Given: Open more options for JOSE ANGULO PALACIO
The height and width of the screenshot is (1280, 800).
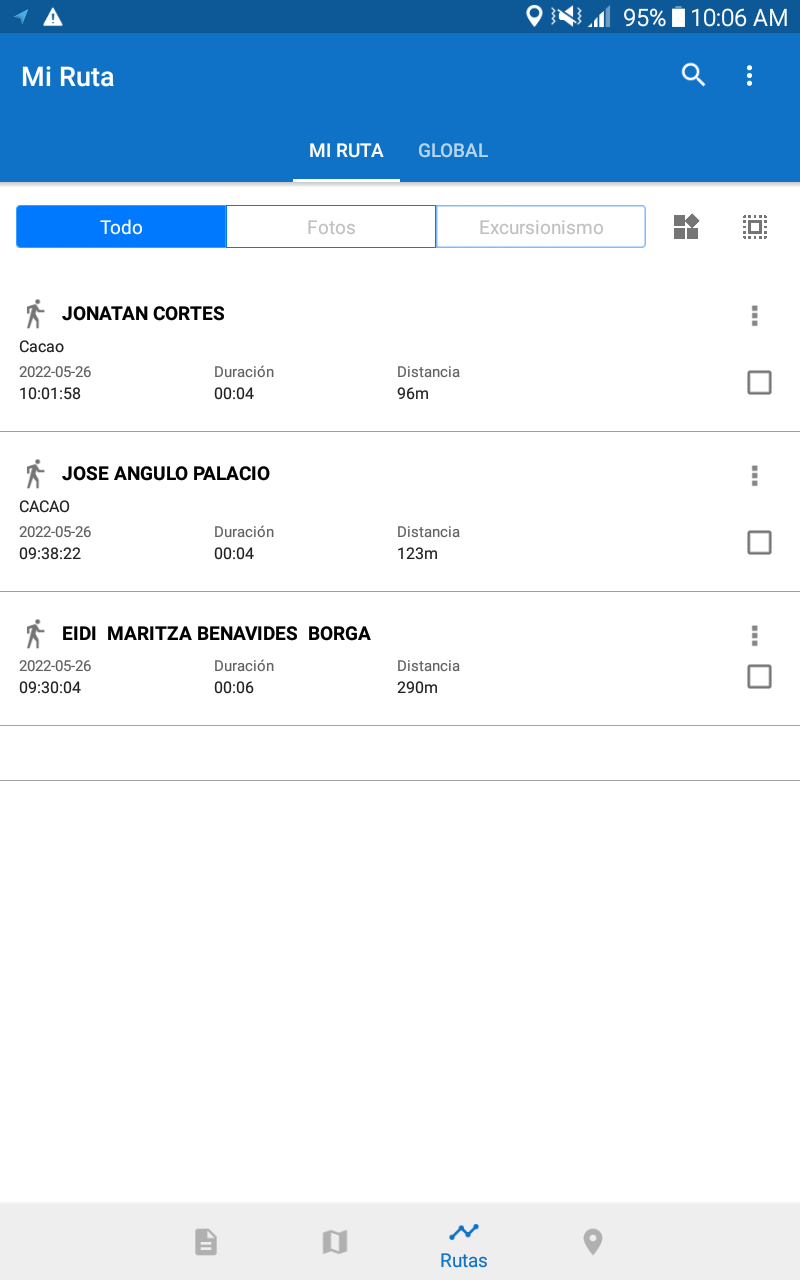Looking at the screenshot, I should 754,476.
